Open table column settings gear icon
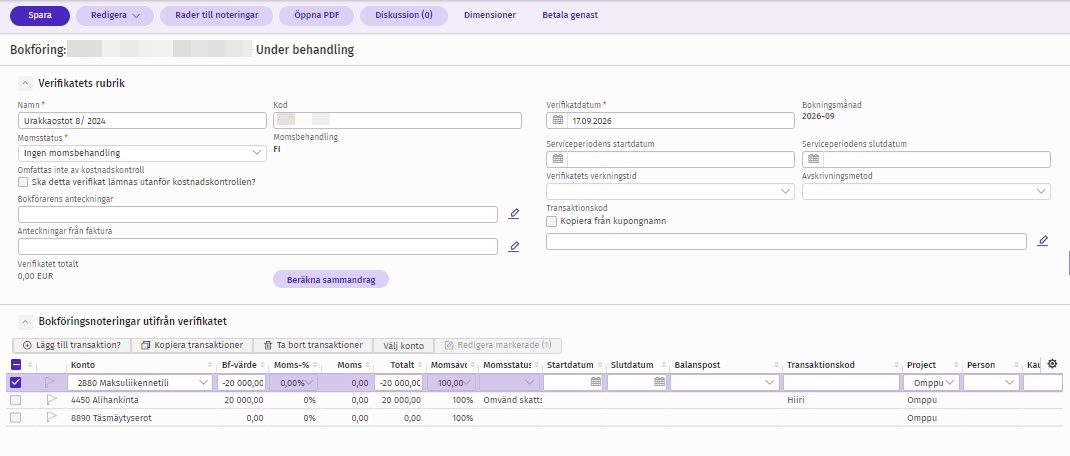Image resolution: width=1070 pixels, height=456 pixels. [1052, 364]
